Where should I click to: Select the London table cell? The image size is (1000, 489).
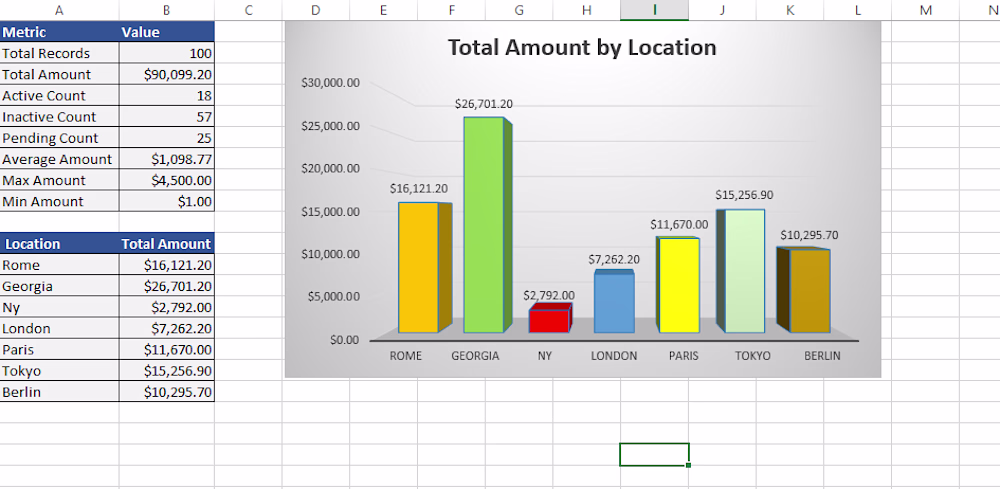tap(59, 328)
